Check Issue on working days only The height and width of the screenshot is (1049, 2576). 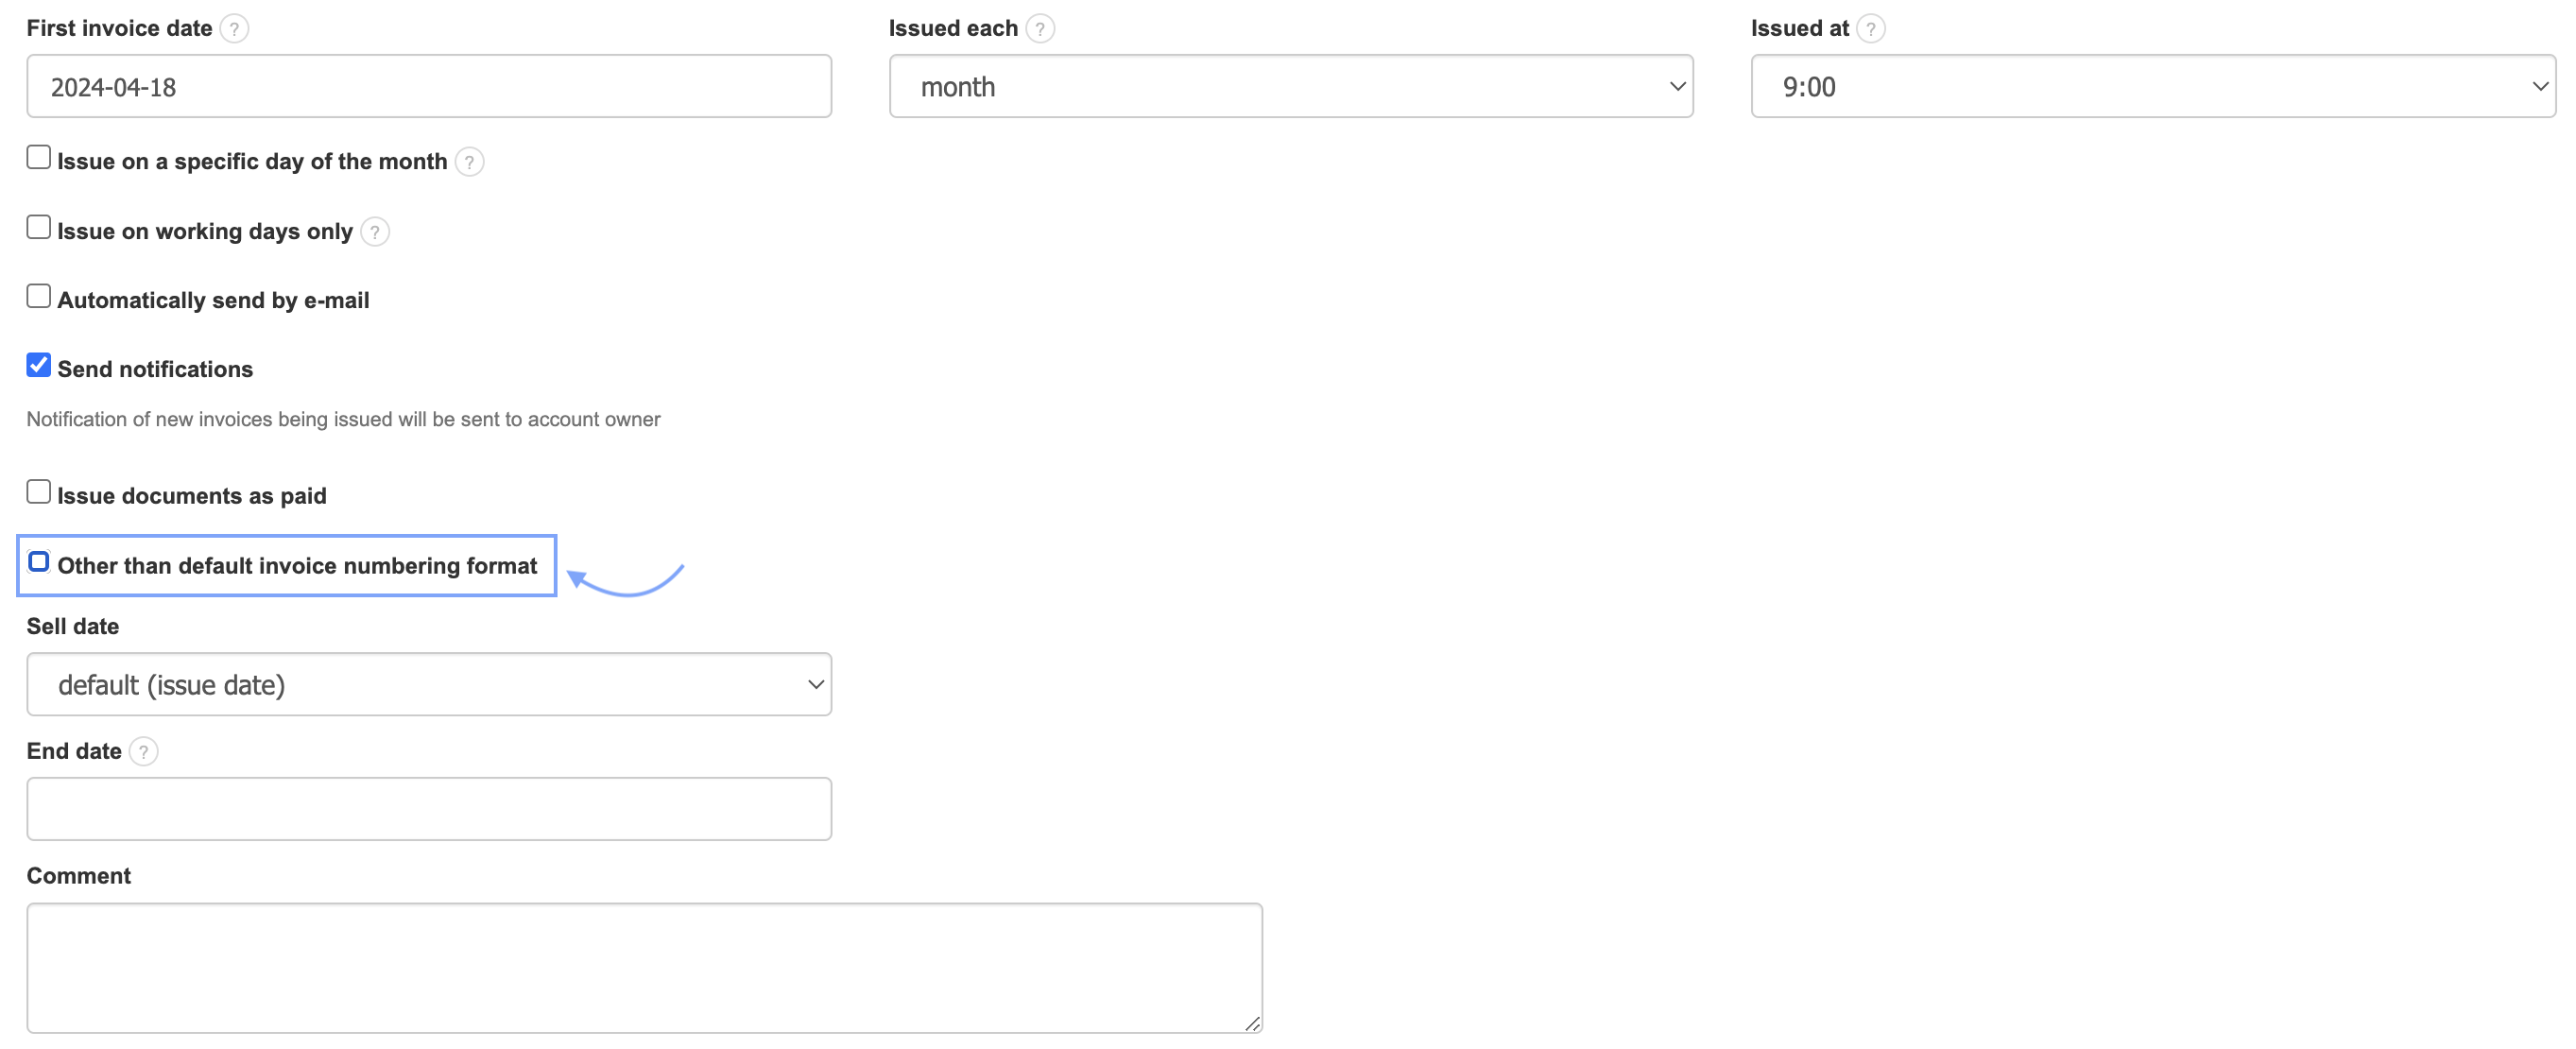pyautogui.click(x=38, y=227)
